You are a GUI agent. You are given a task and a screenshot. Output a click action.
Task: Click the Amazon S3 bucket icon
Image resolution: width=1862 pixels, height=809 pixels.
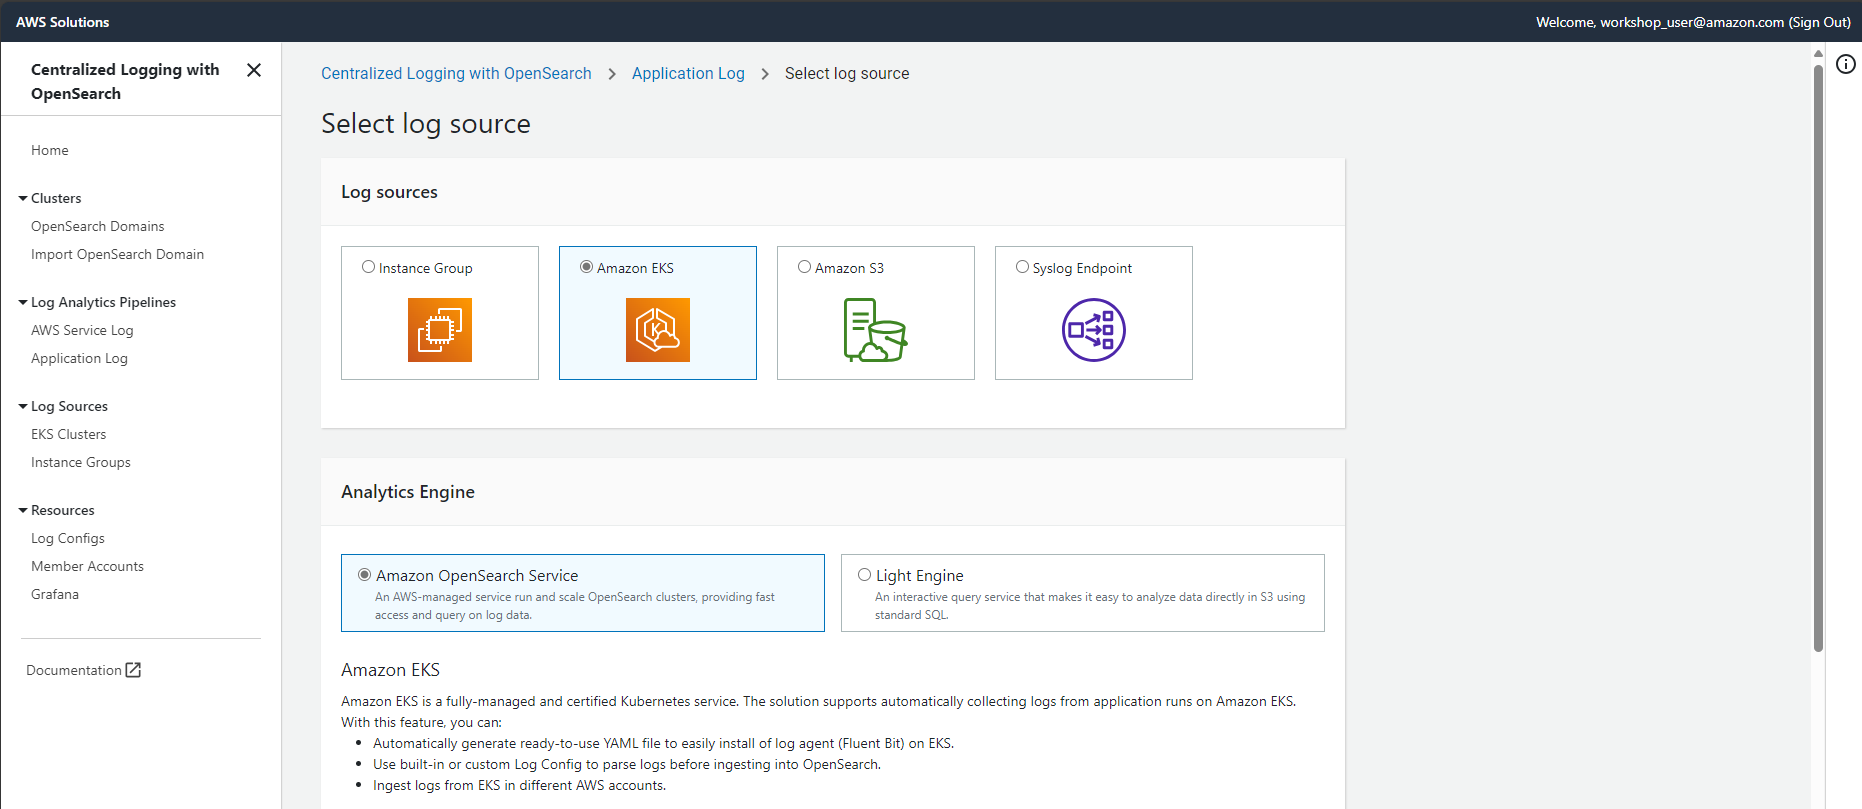pos(875,330)
